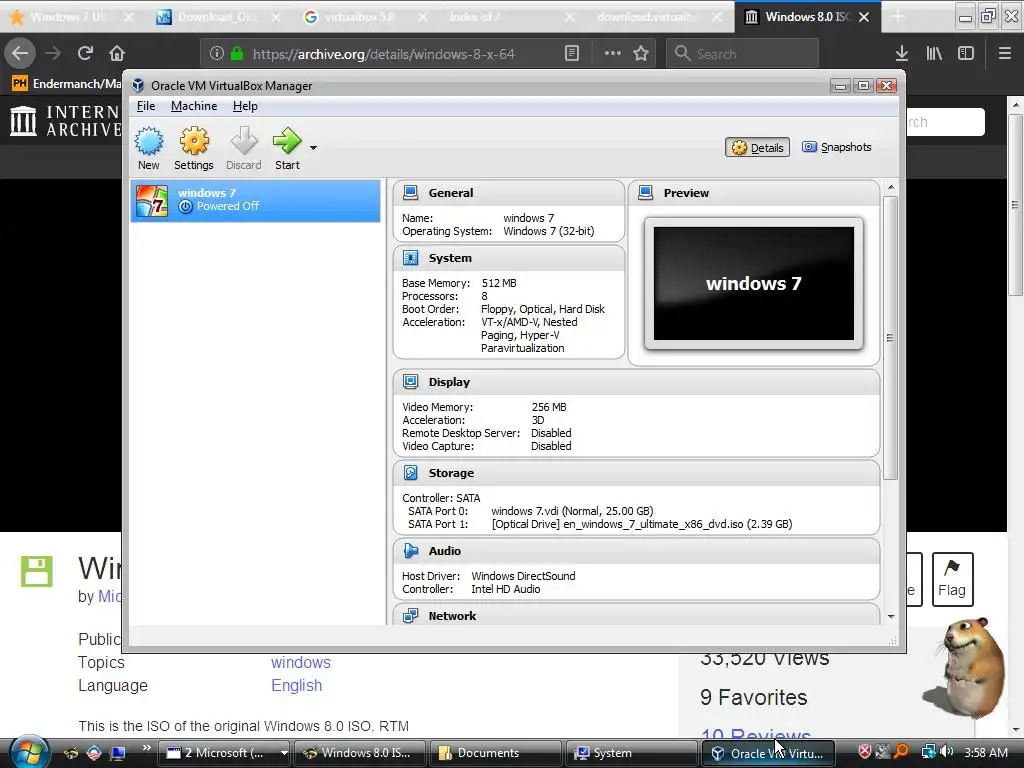The height and width of the screenshot is (768, 1024).
Task: Click the details pane vertical scrollbar thumb
Action: coord(891,338)
